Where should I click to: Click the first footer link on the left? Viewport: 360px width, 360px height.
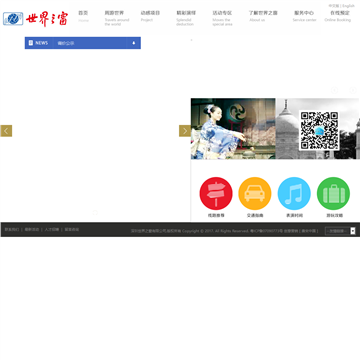(12, 230)
